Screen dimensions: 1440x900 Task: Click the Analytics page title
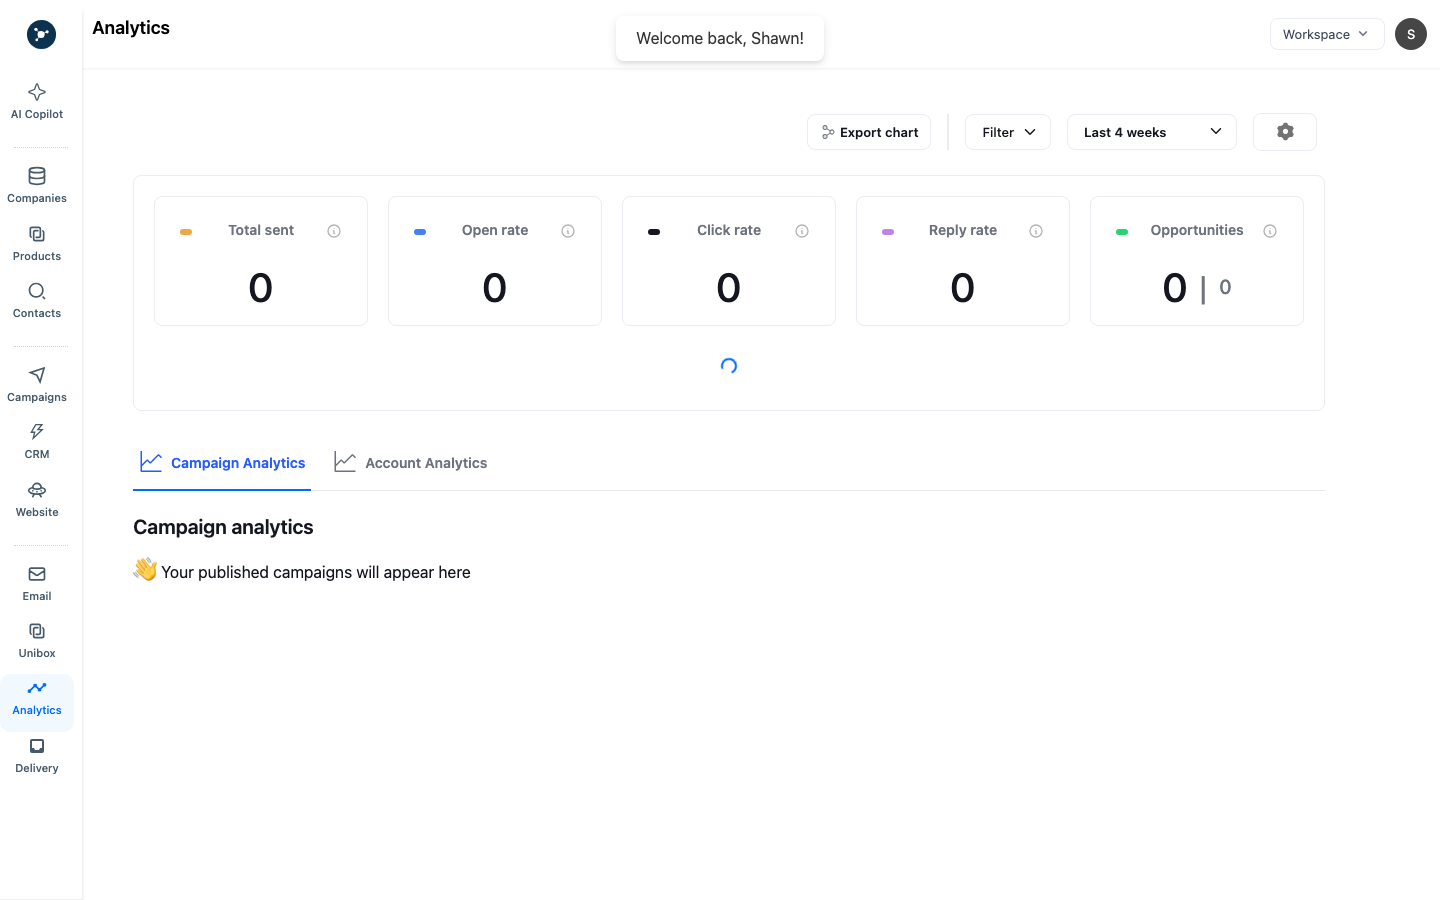tap(131, 28)
